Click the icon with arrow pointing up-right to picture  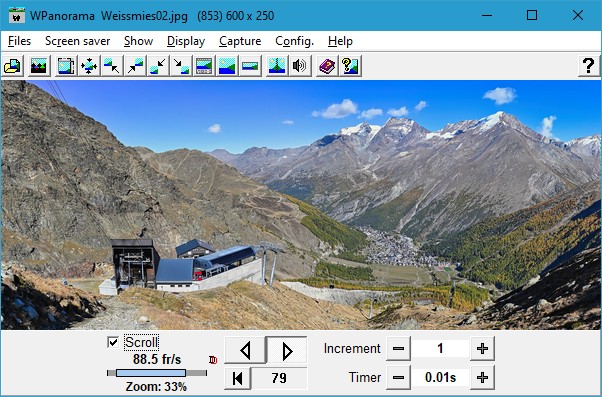click(135, 66)
